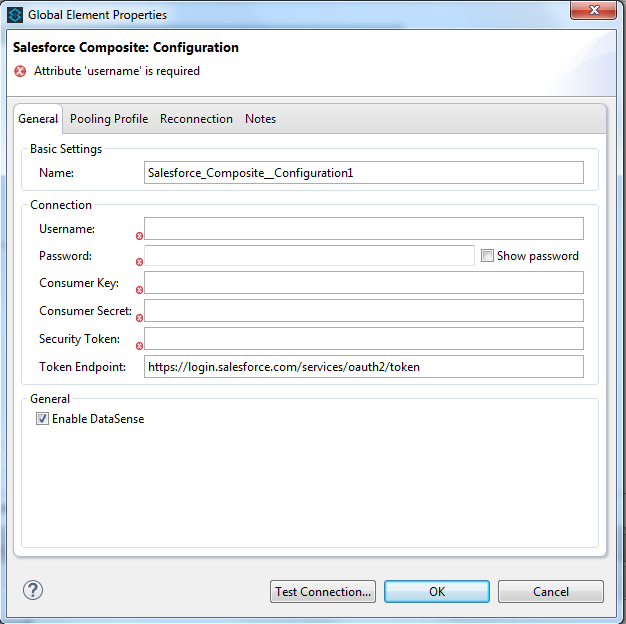Click the red error icon beside the Username field
Image resolution: width=626 pixels, height=624 pixels.
[x=139, y=236]
